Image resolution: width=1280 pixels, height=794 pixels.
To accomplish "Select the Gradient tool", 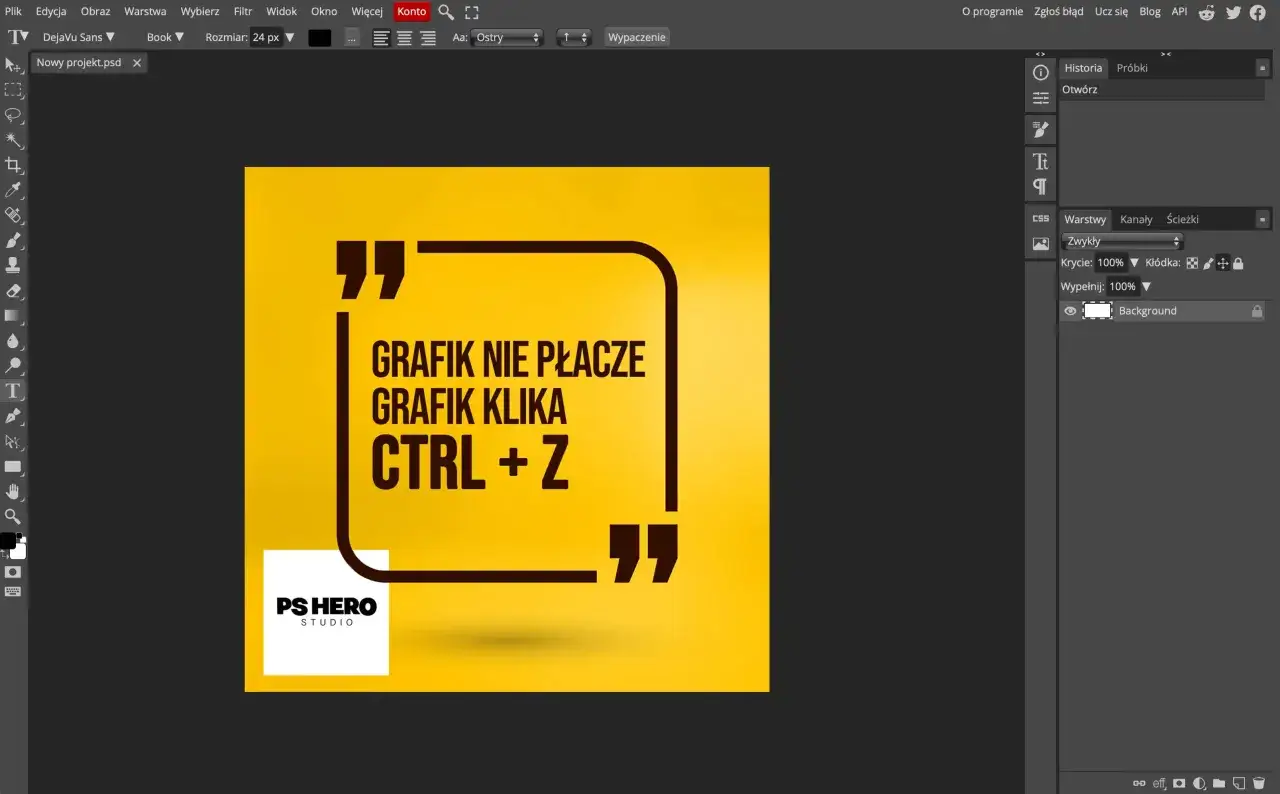I will (x=13, y=316).
